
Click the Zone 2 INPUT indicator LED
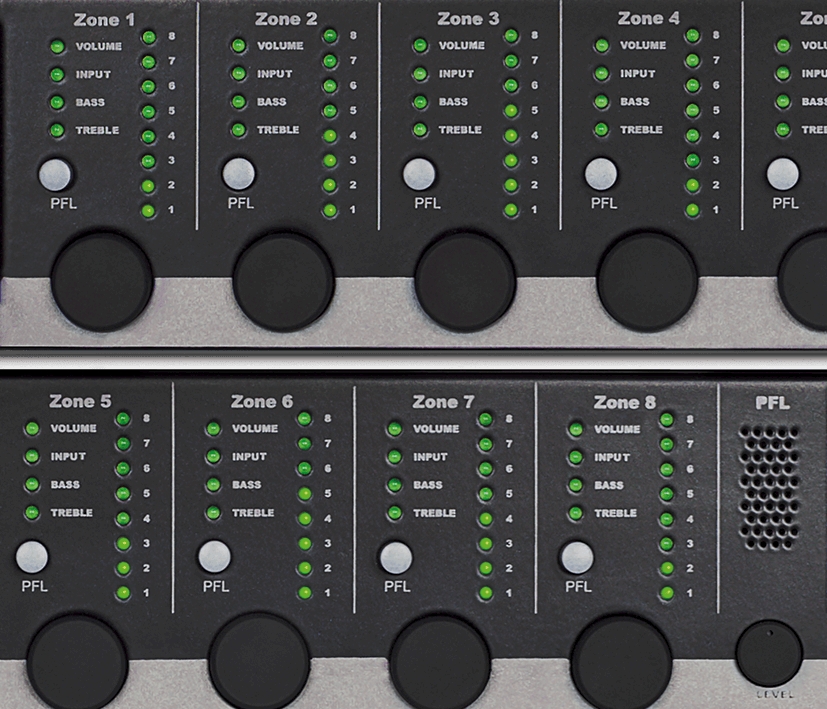pyautogui.click(x=238, y=74)
